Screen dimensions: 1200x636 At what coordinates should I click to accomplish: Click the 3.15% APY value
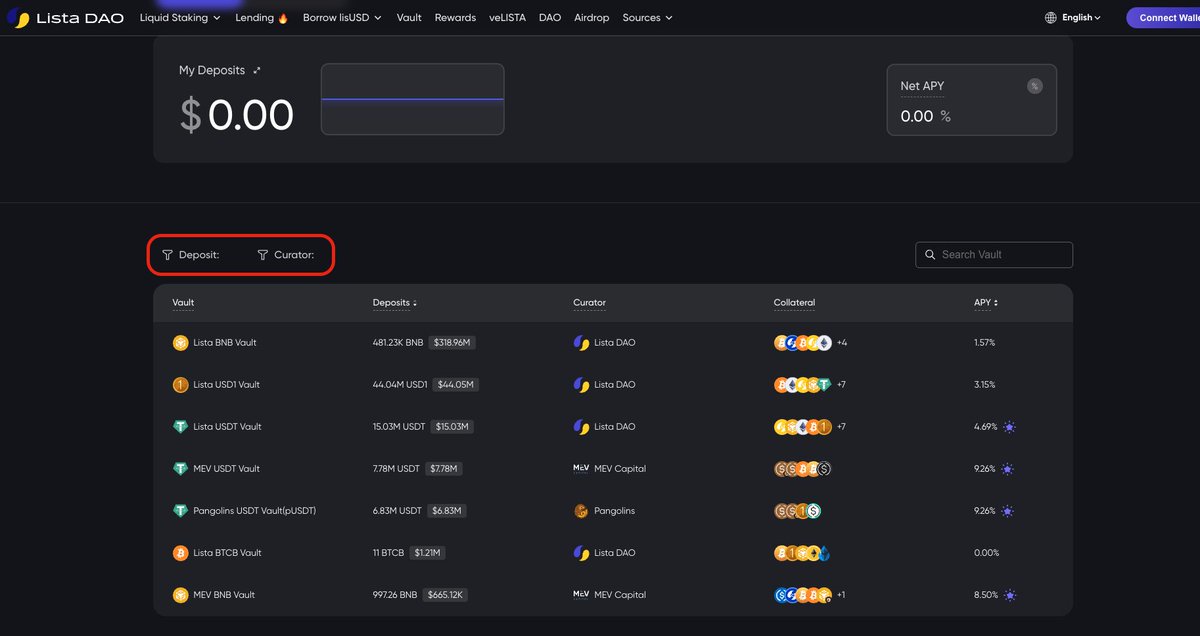[x=985, y=385]
